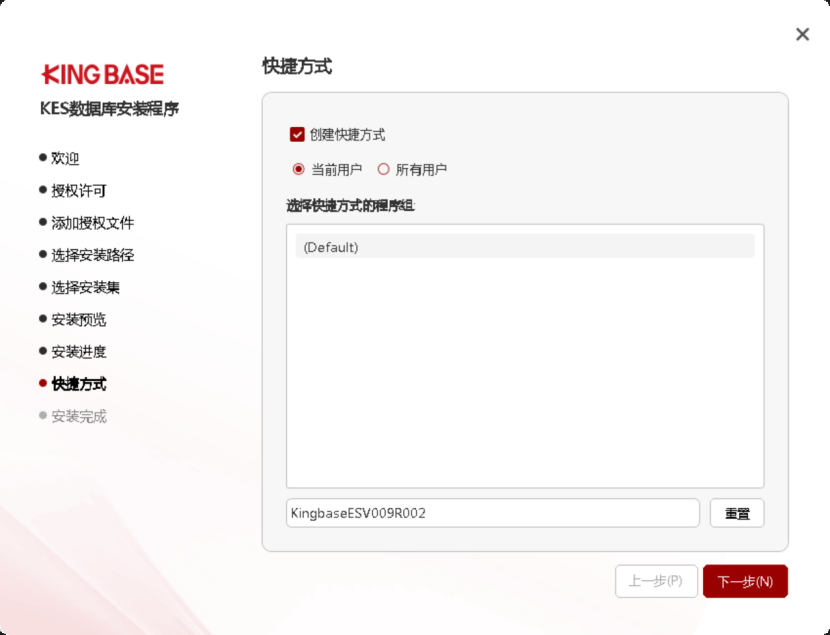The image size is (830, 635).
Task: Open the 安装预览 step
Action: click(x=78, y=319)
